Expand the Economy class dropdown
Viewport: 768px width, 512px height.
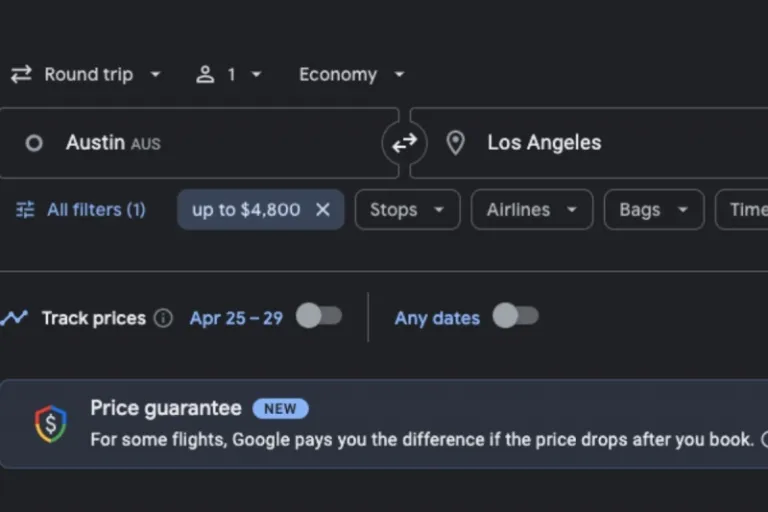pos(352,75)
